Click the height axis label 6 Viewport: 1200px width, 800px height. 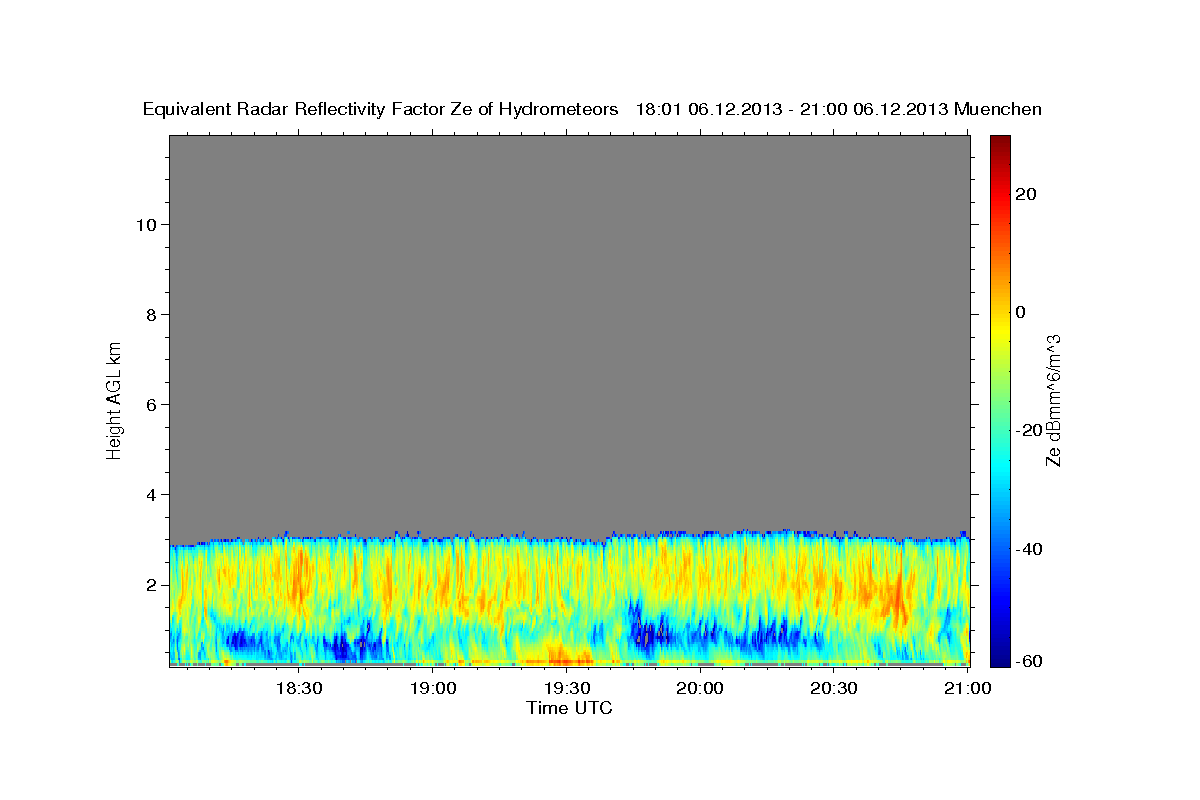[x=152, y=404]
